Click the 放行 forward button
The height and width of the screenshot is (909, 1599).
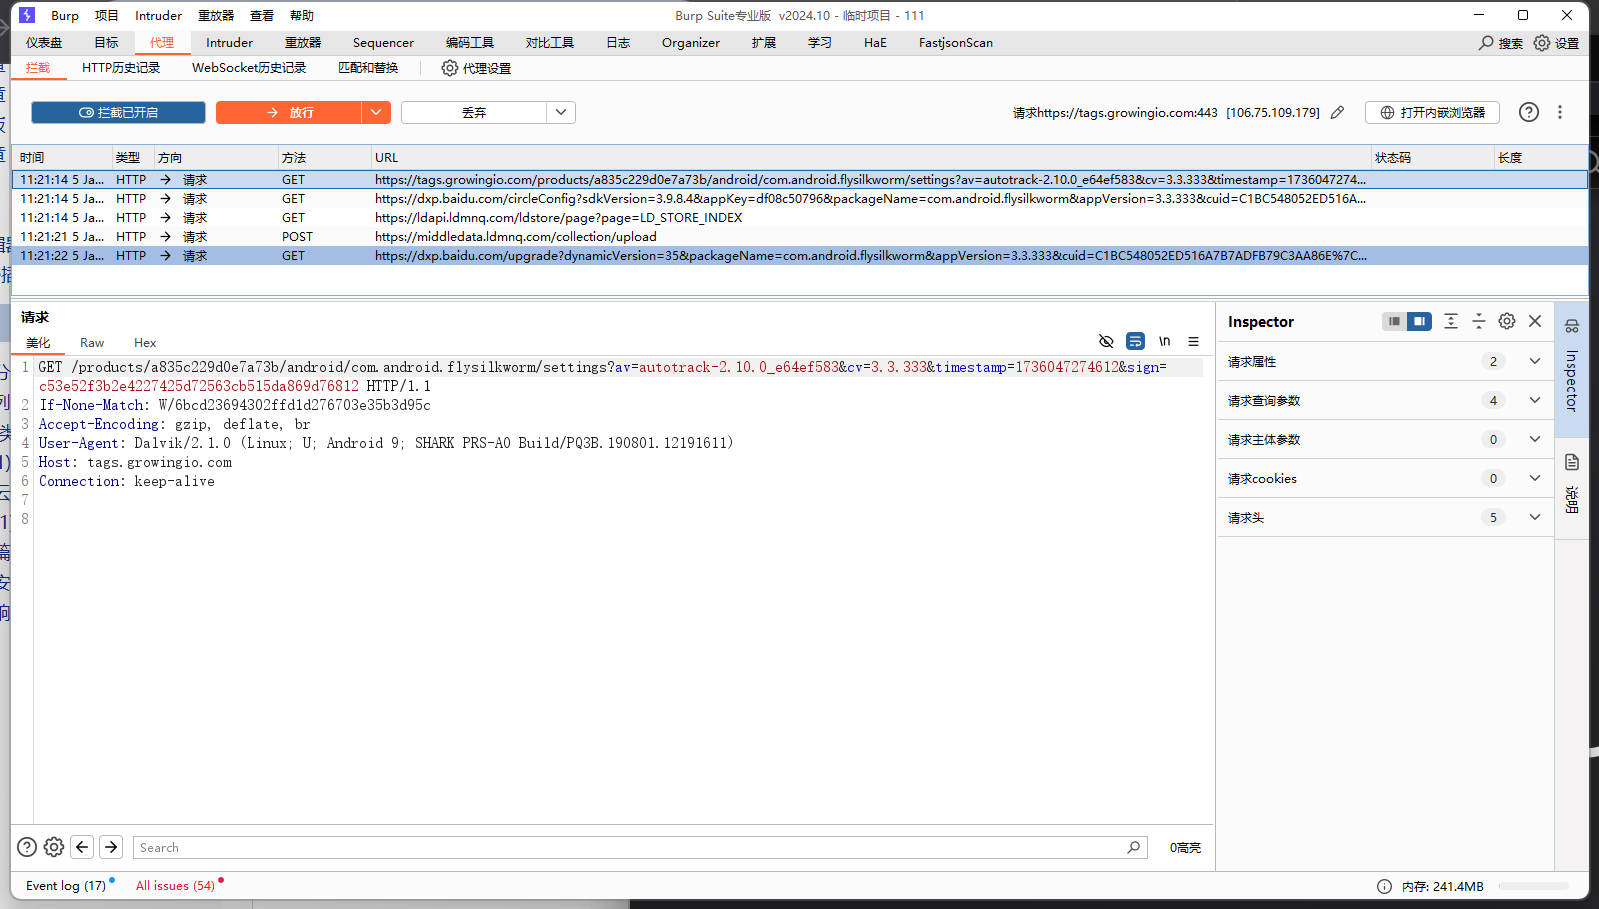click(x=289, y=112)
